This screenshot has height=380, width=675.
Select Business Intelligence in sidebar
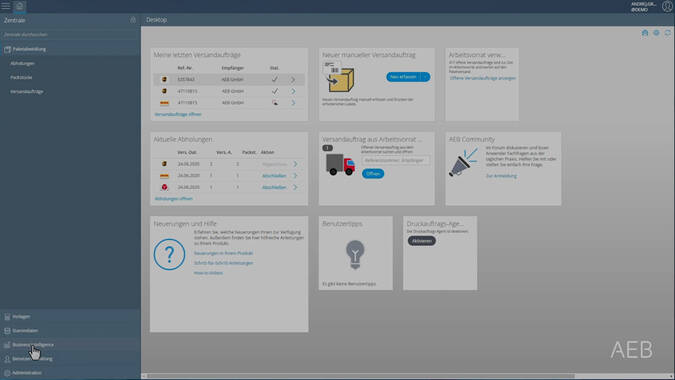click(33, 345)
